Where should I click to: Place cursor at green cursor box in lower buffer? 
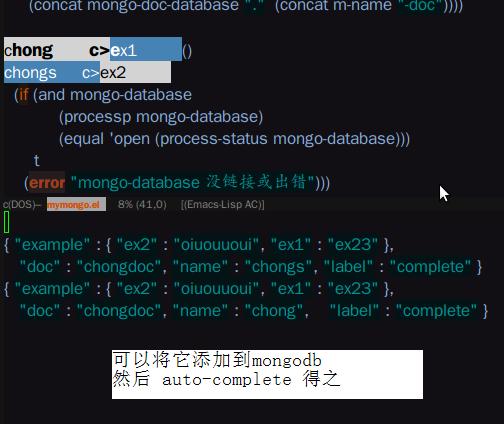[x=7, y=222]
